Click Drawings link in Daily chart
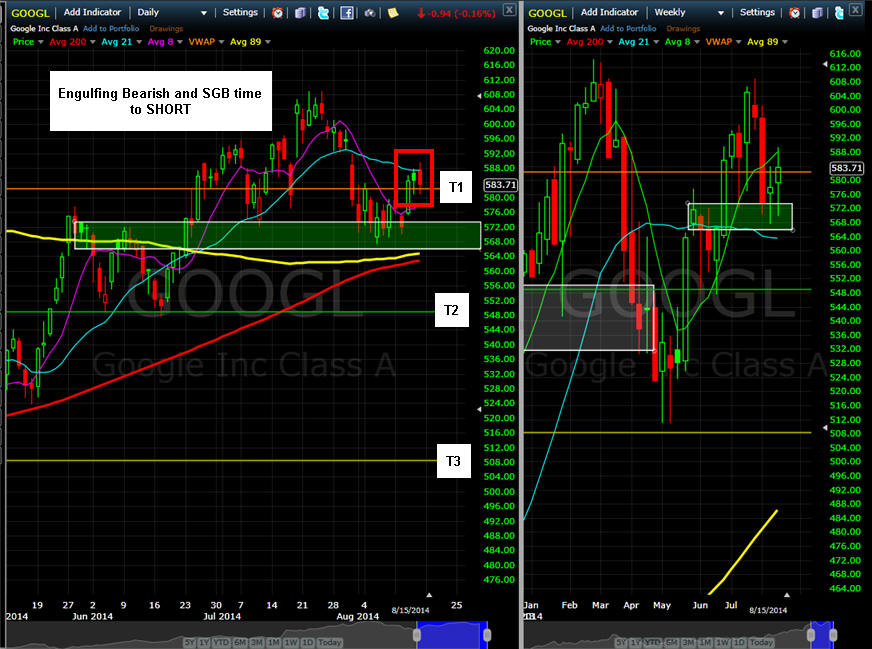Image resolution: width=872 pixels, height=649 pixels. pos(166,28)
